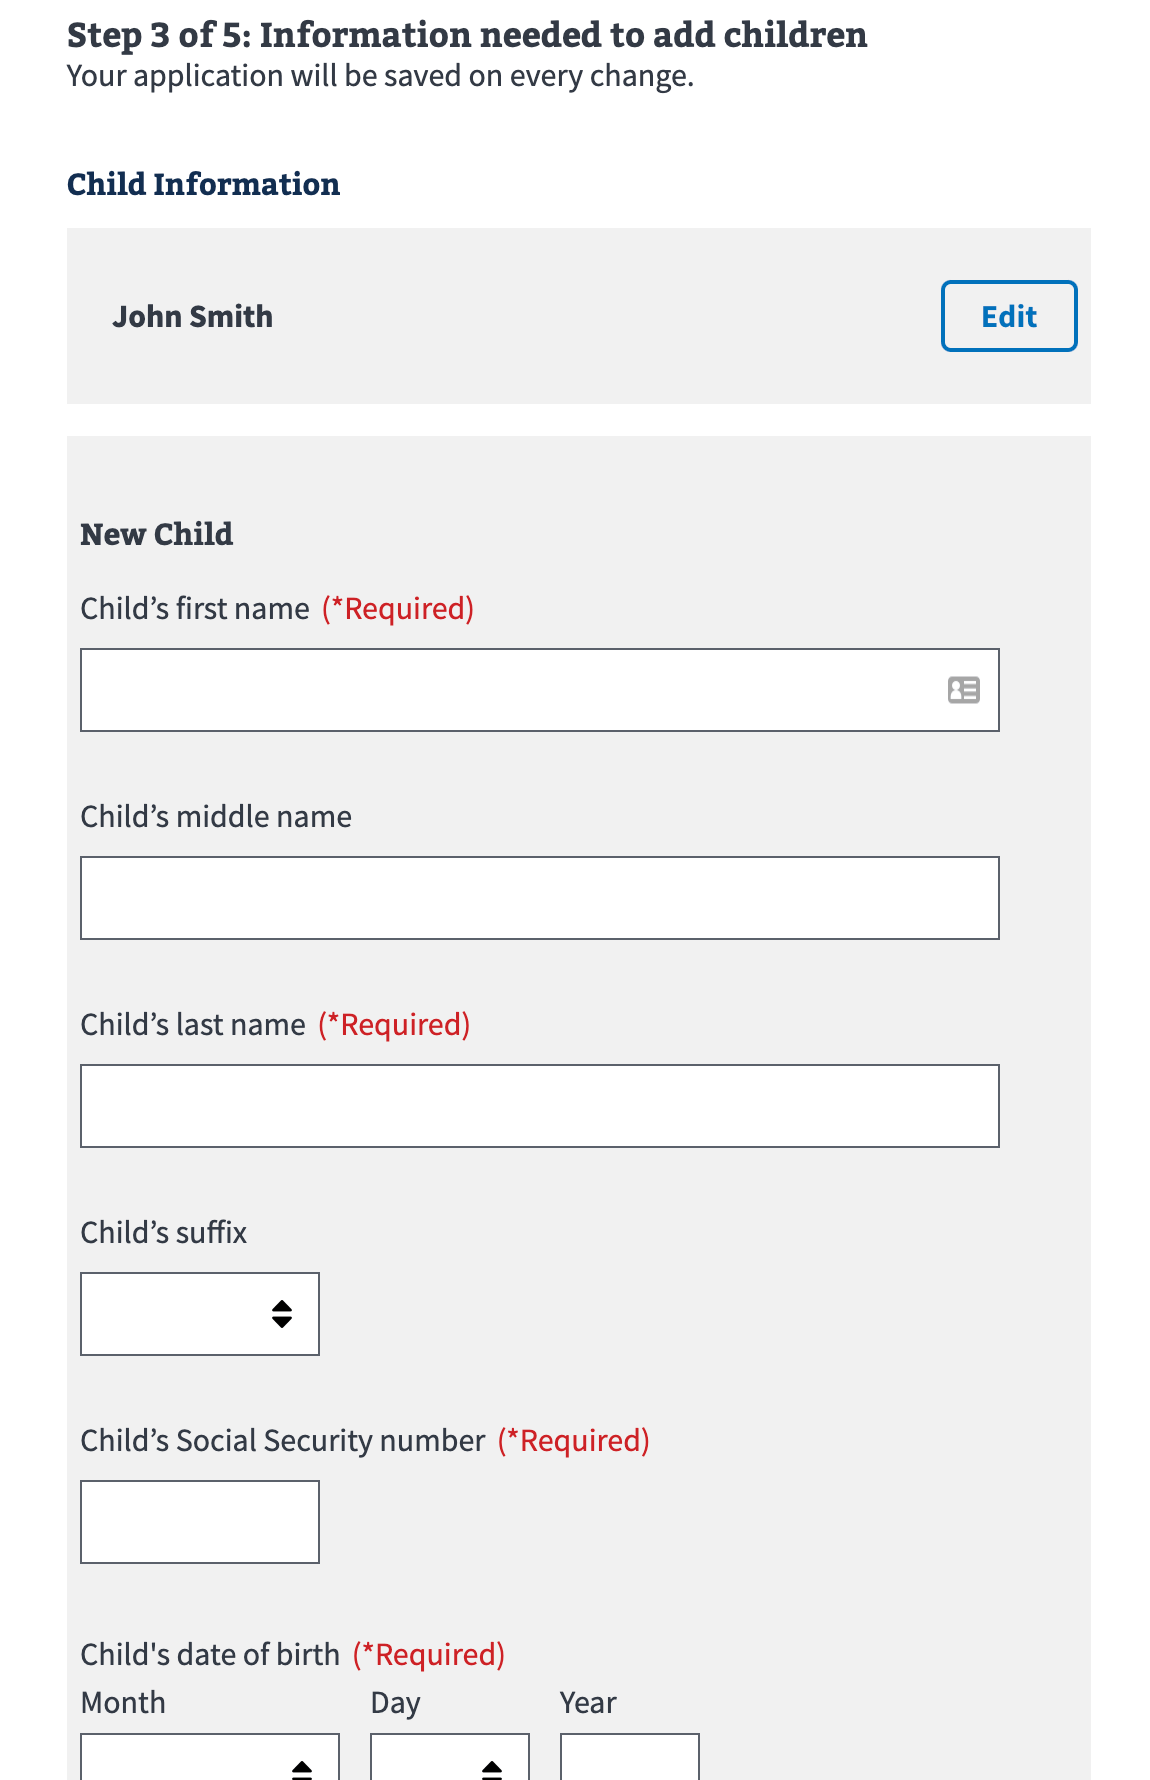
Task: Focus the Child's middle name input
Action: click(x=540, y=897)
